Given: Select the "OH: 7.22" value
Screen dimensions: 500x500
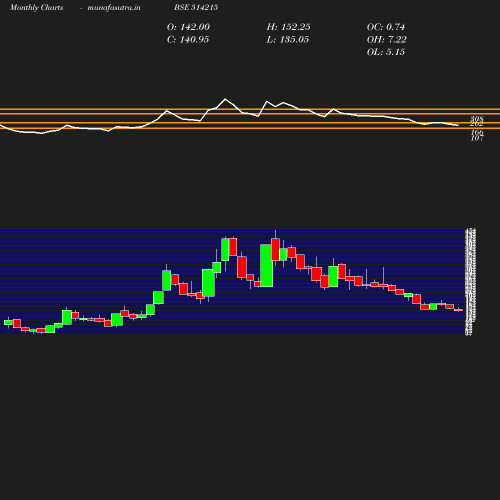Looking at the screenshot, I should click(x=387, y=40).
